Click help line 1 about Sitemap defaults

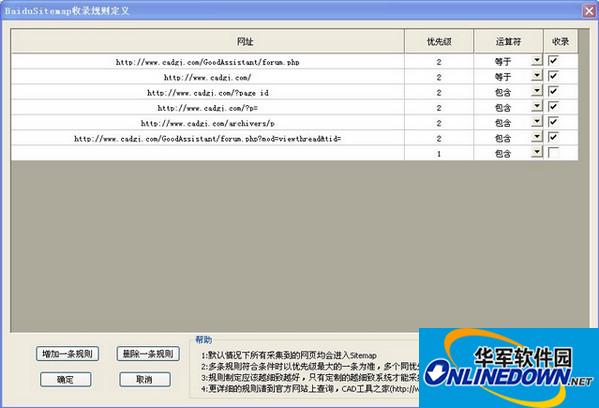289,355
